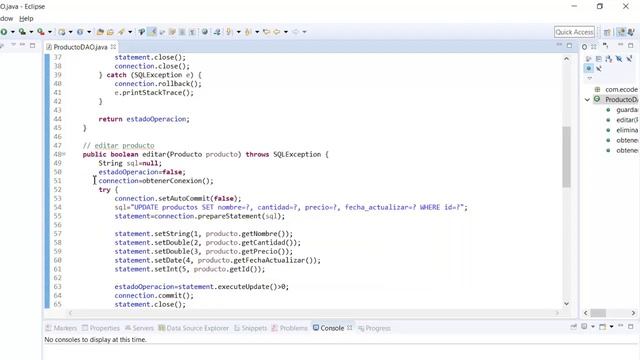Click the editor vertical scrollbar thumb
The height and width of the screenshot is (360, 640).
(x=566, y=157)
